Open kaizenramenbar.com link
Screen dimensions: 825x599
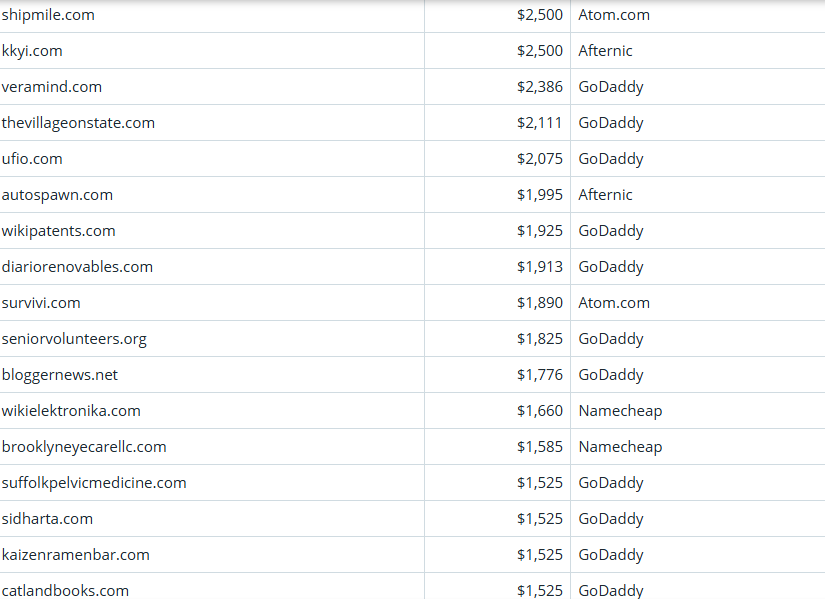coord(76,555)
